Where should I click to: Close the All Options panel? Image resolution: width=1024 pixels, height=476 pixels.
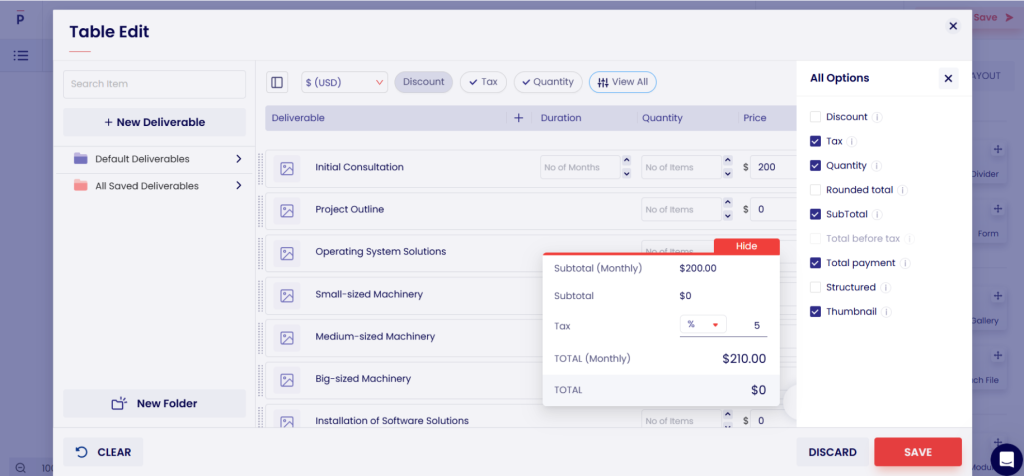coord(948,78)
